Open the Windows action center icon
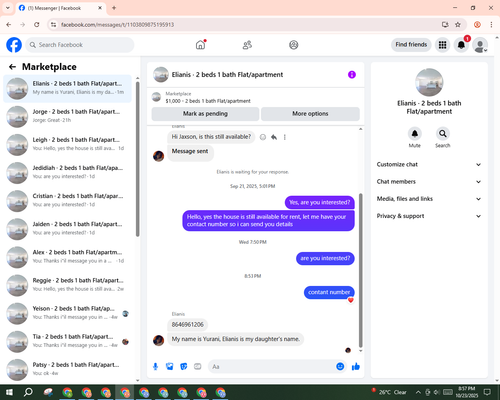Image resolution: width=500 pixels, height=400 pixels. click(487, 392)
